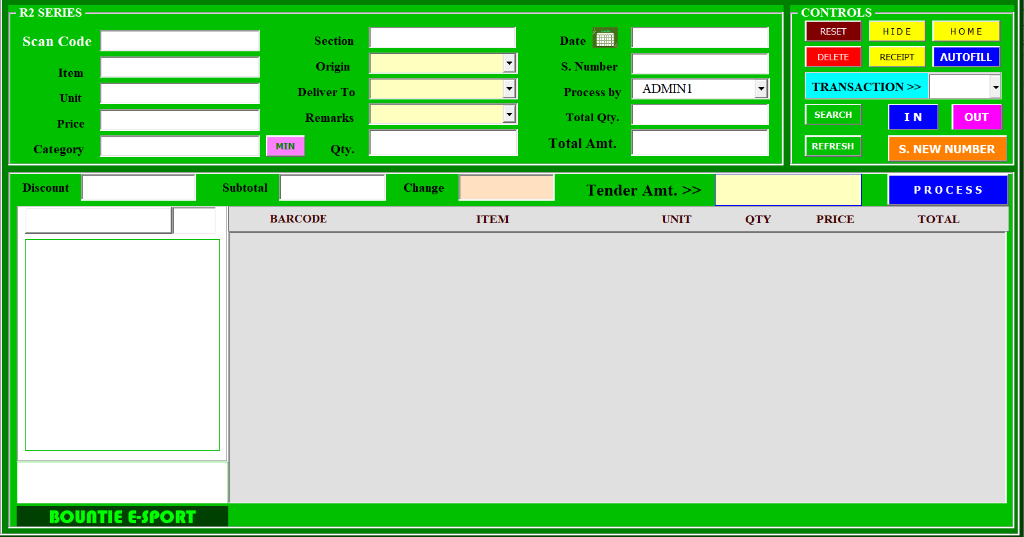Viewport: 1024px width, 537px height.
Task: Open the Date calendar picker icon
Action: coord(605,38)
